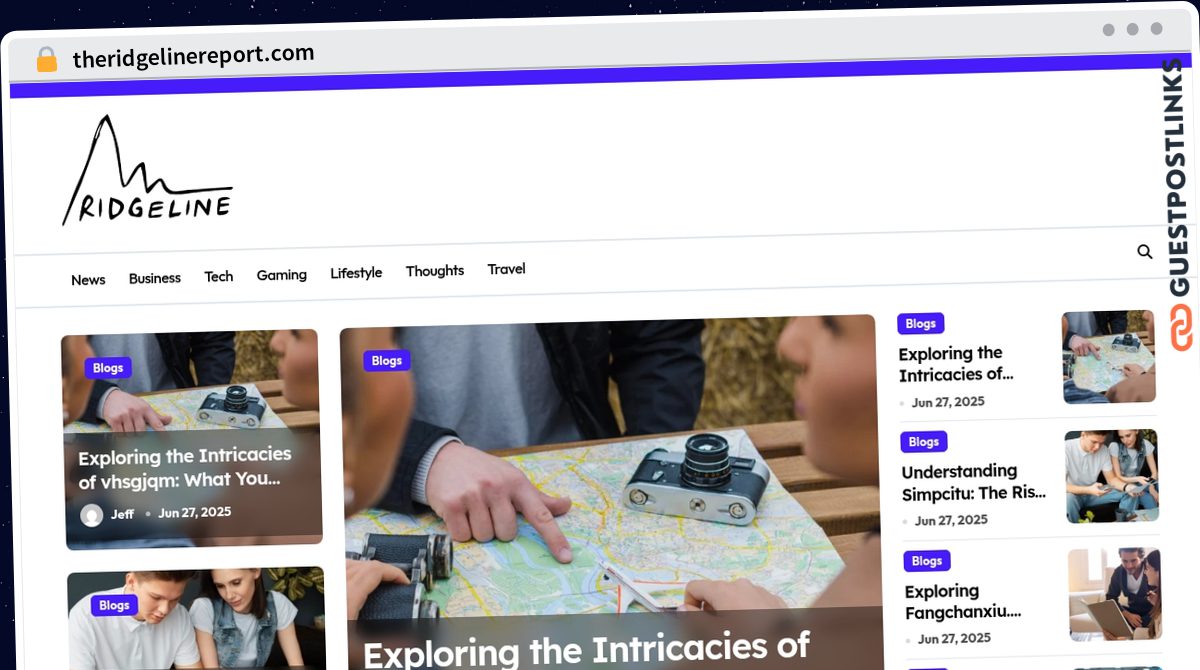The image size is (1200, 670).
Task: Select the Travel menu item
Action: pyautogui.click(x=506, y=269)
